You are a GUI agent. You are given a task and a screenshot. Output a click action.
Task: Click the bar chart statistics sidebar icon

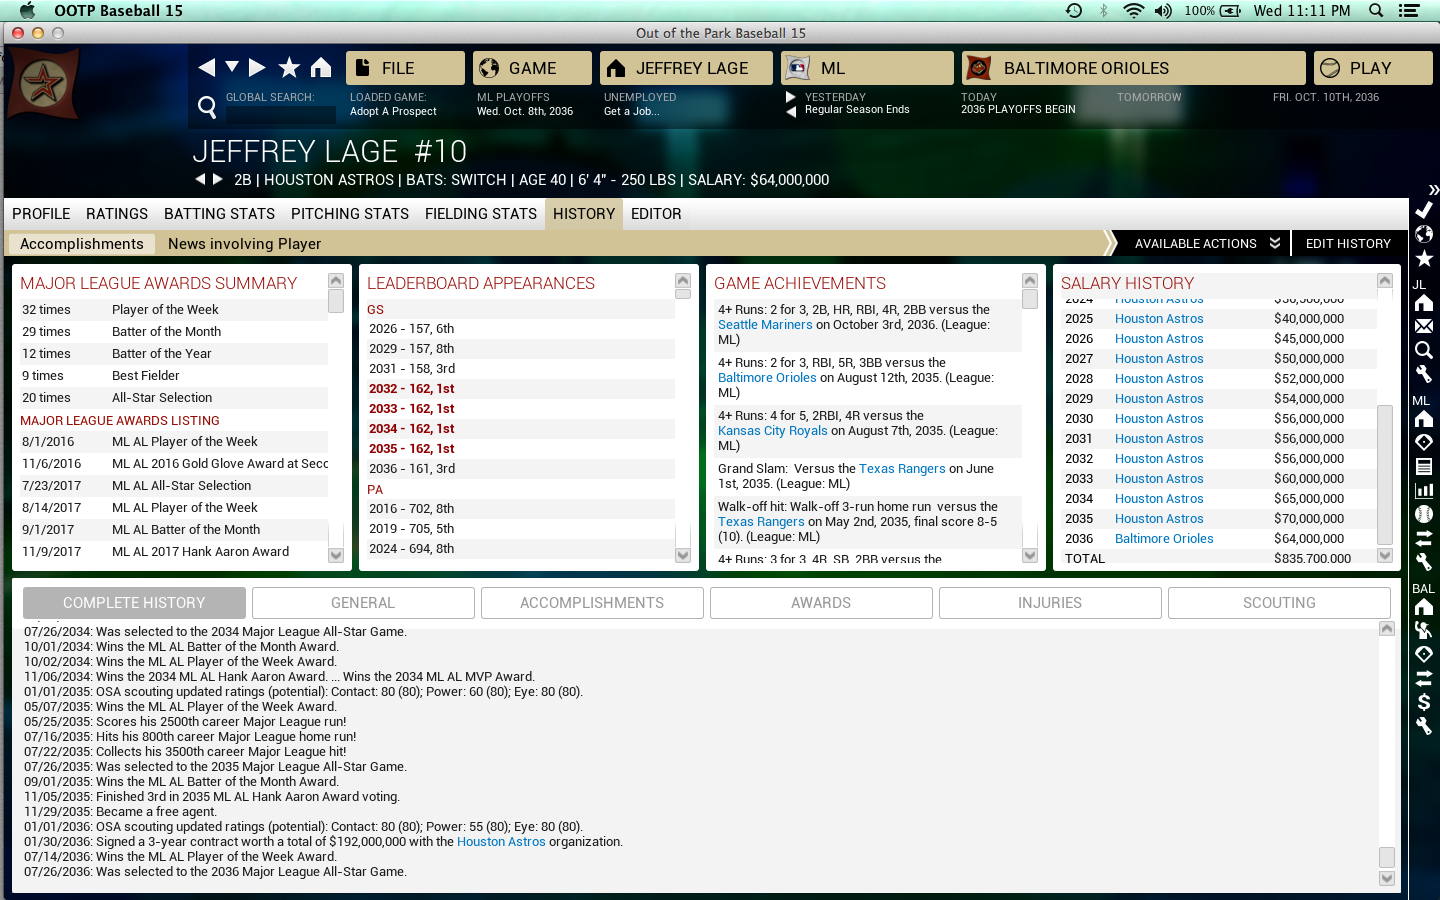(1424, 490)
